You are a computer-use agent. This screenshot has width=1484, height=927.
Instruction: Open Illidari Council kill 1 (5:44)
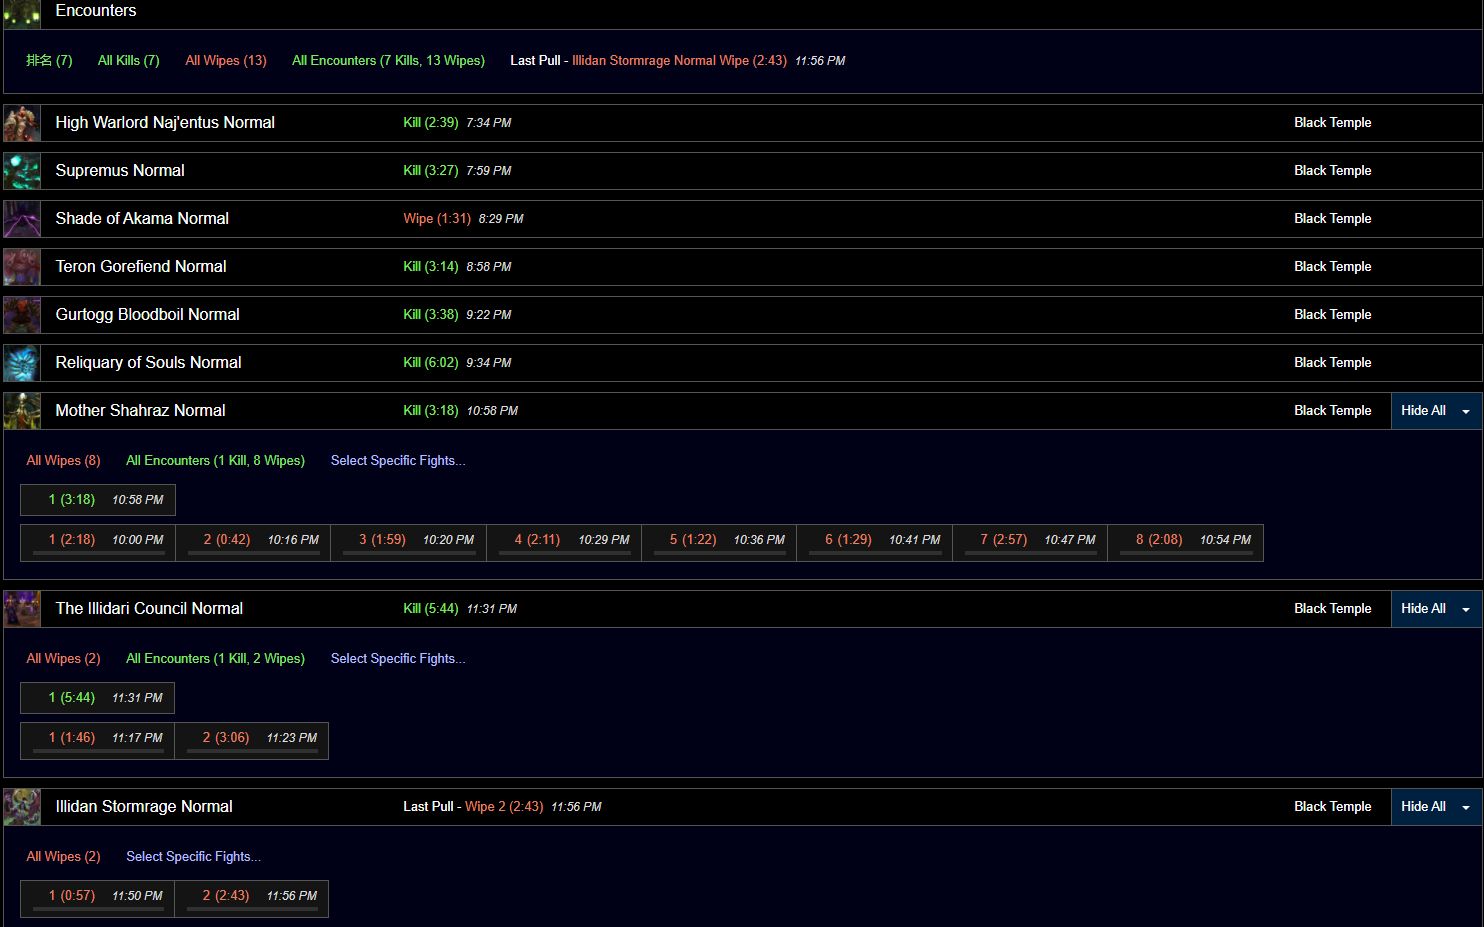point(97,698)
